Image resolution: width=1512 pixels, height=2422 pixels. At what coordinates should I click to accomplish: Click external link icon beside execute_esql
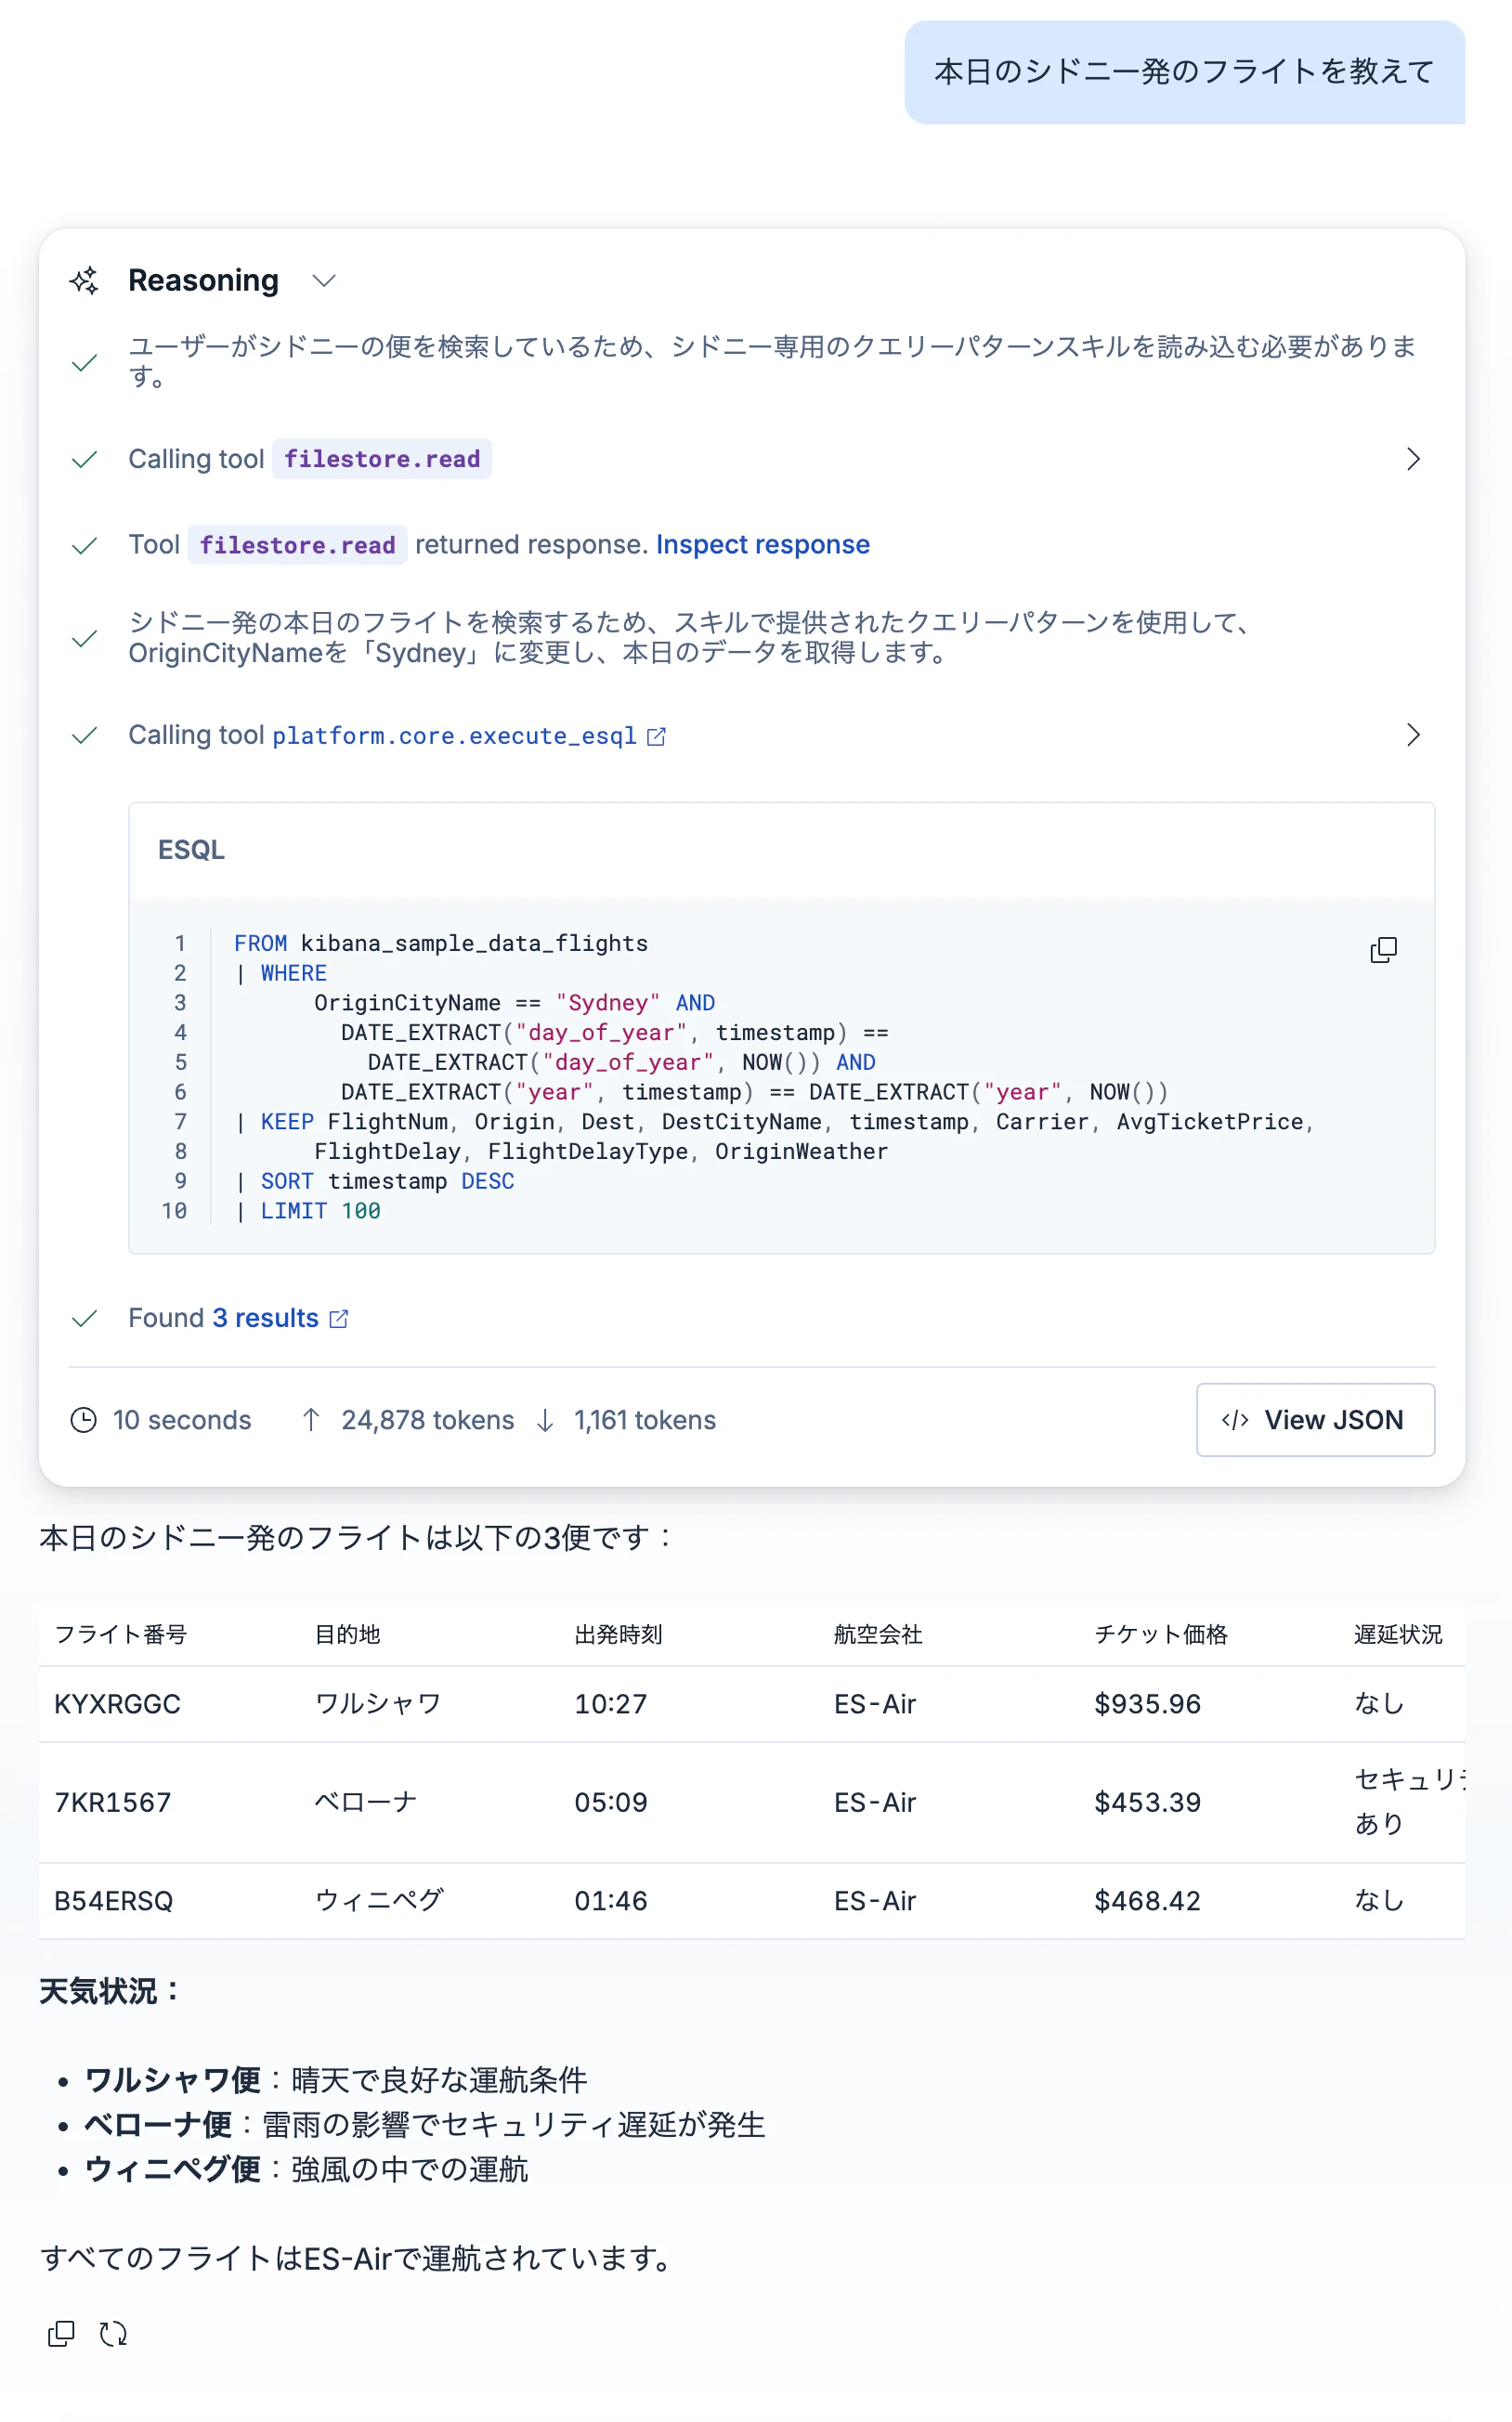656,736
